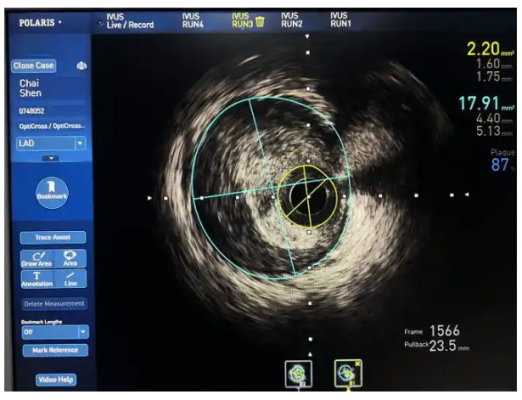This screenshot has height=400, width=522.
Task: Click the patient ID 0748052
Action: pos(32,111)
